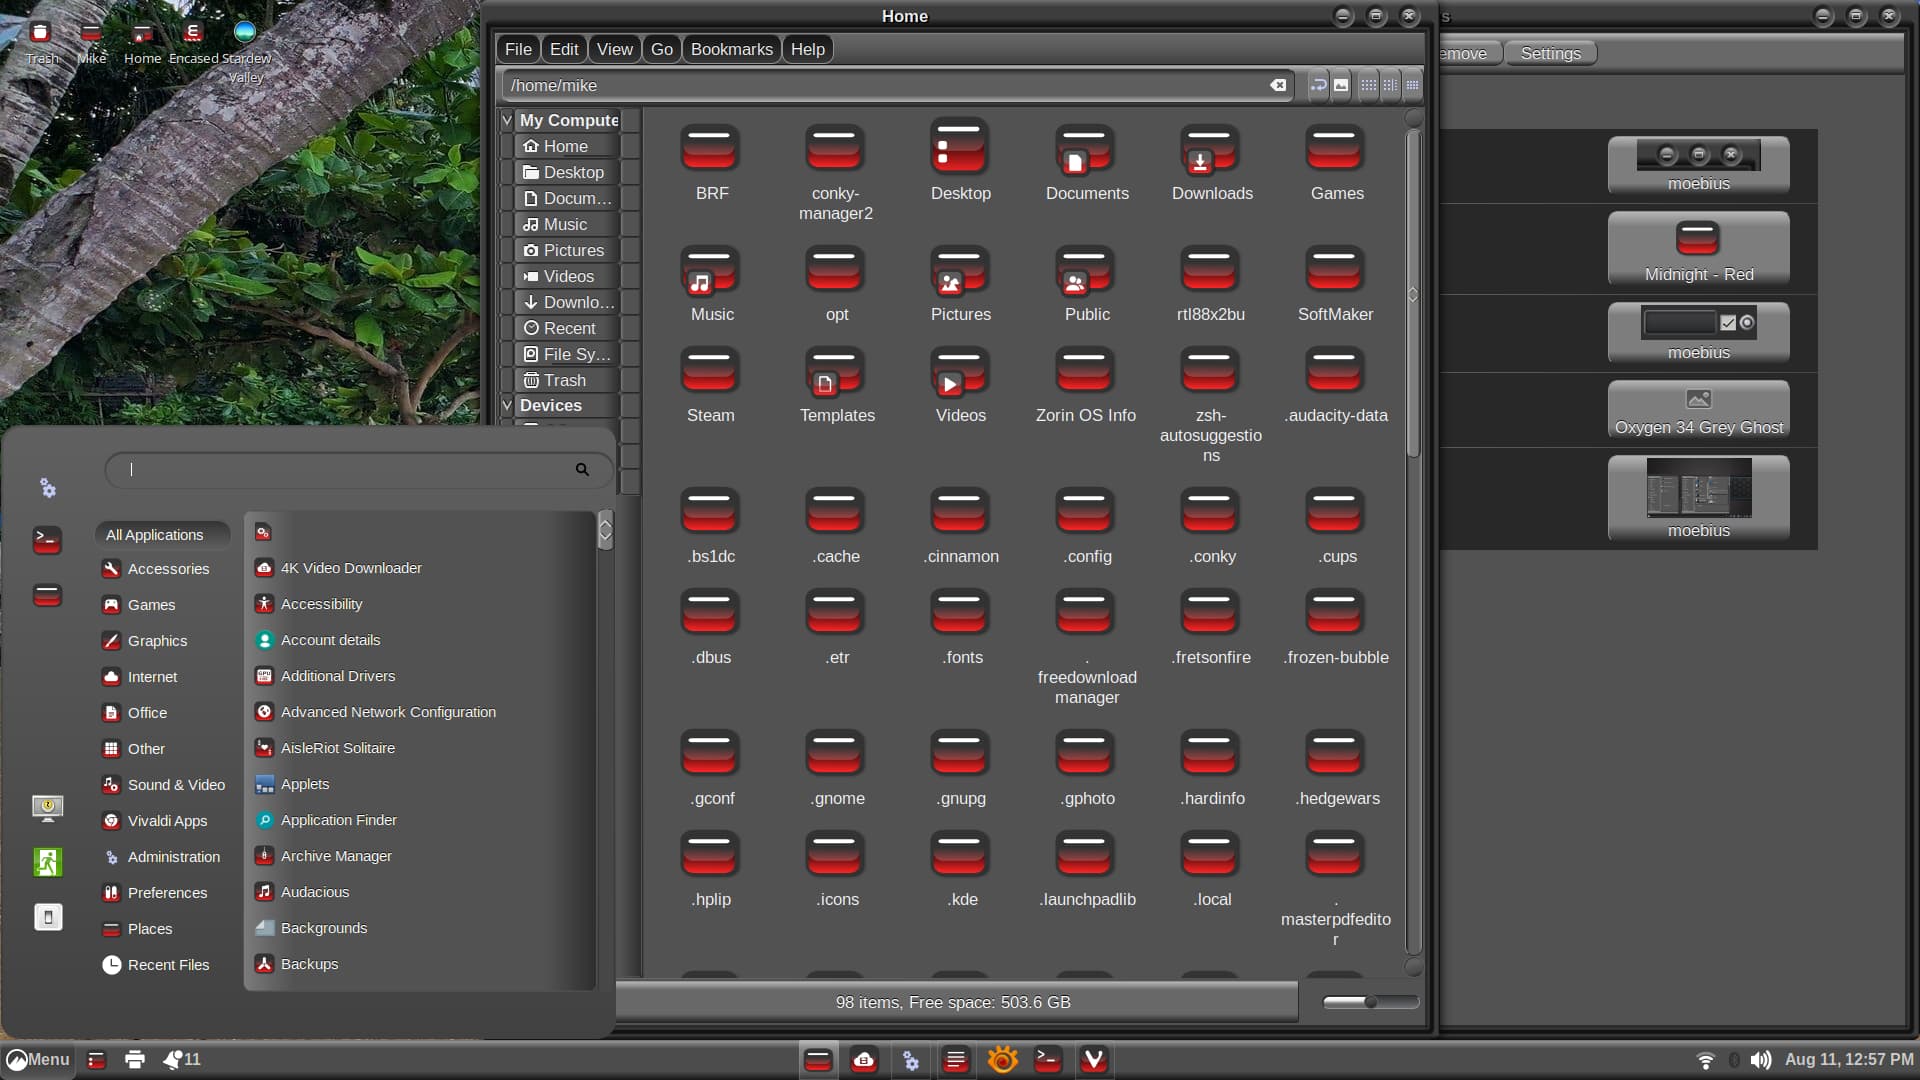Collapse the My Computer sidebar section
Screen dimensions: 1920x1080
coord(507,120)
